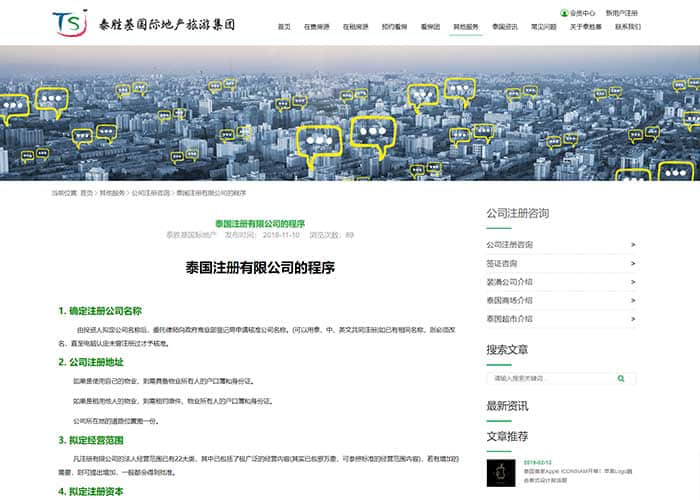
Task: Click the TS company logo
Action: click(x=72, y=22)
